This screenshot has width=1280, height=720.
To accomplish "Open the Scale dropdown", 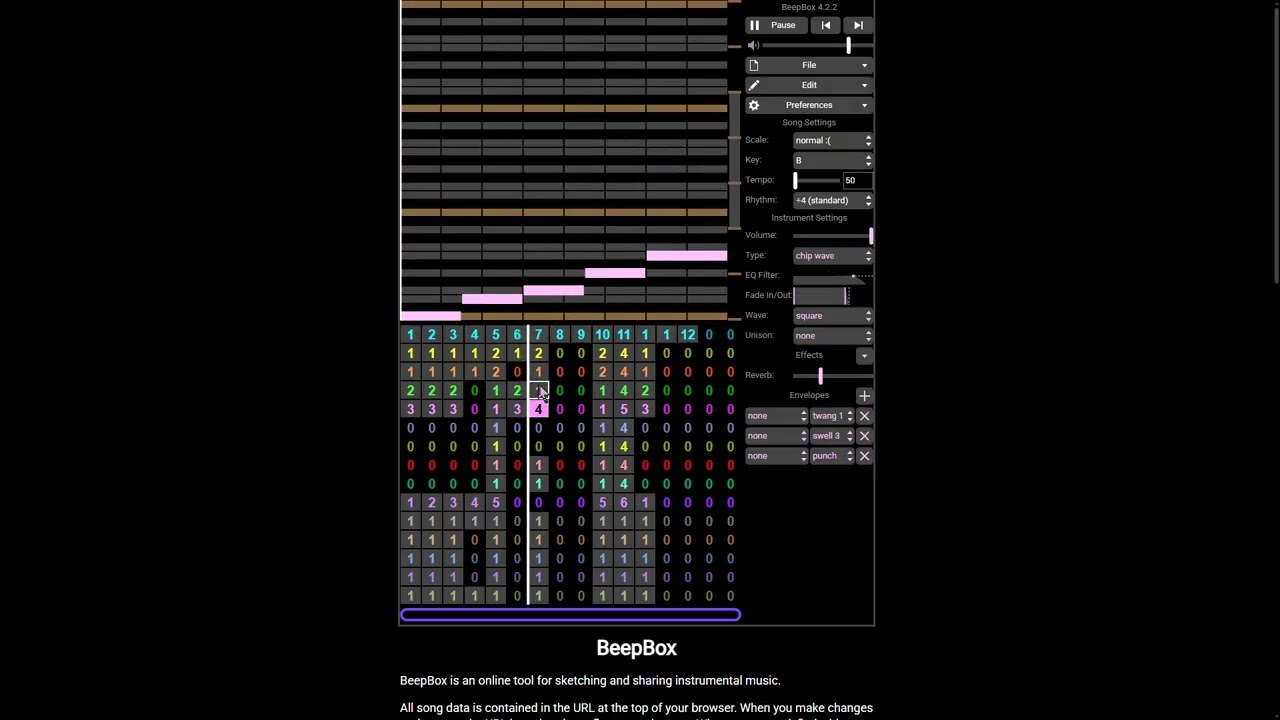I will pos(833,140).
